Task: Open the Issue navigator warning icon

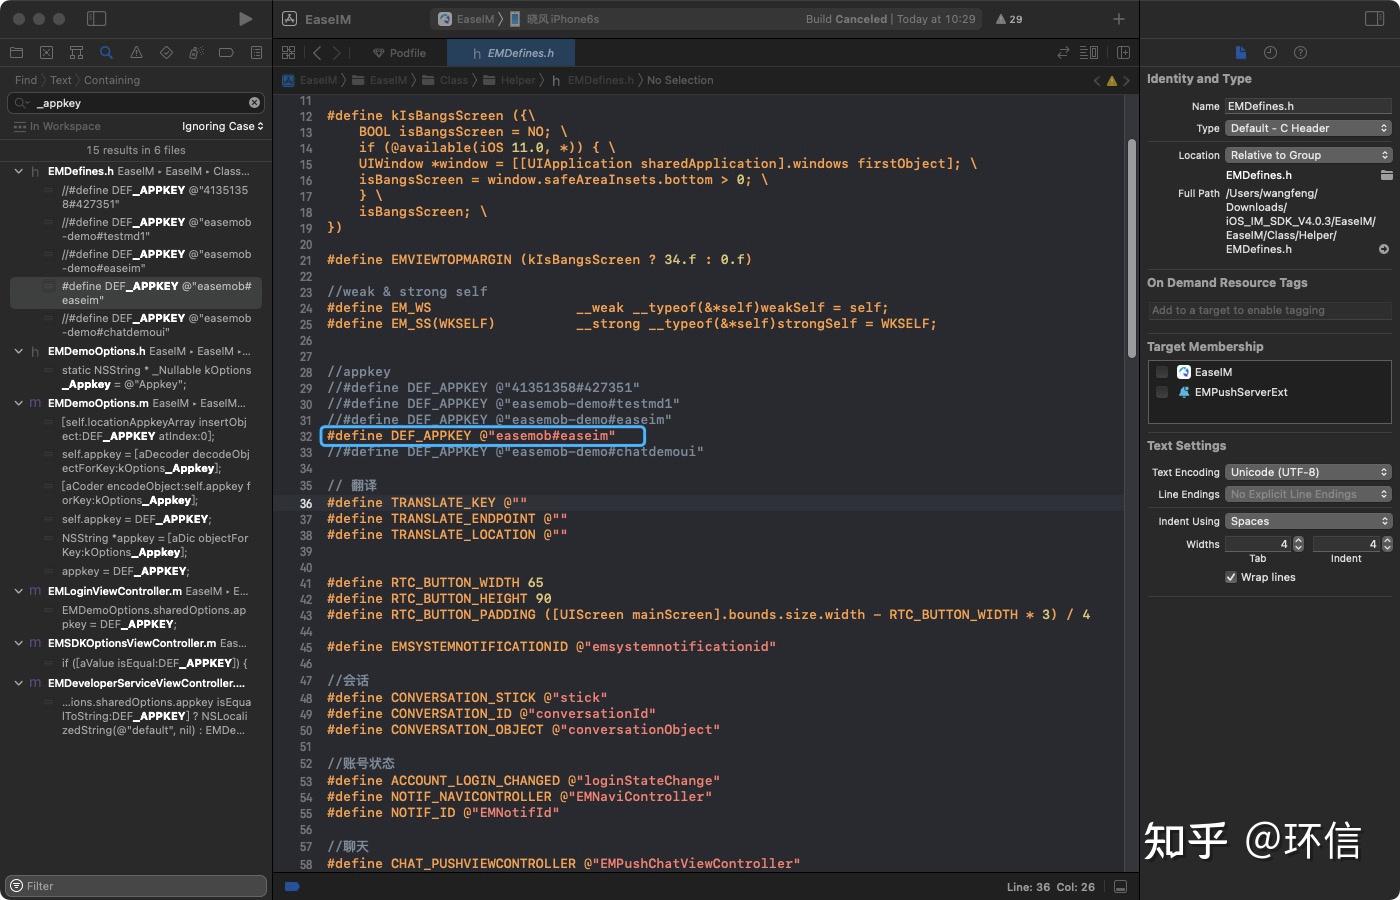Action: (136, 53)
